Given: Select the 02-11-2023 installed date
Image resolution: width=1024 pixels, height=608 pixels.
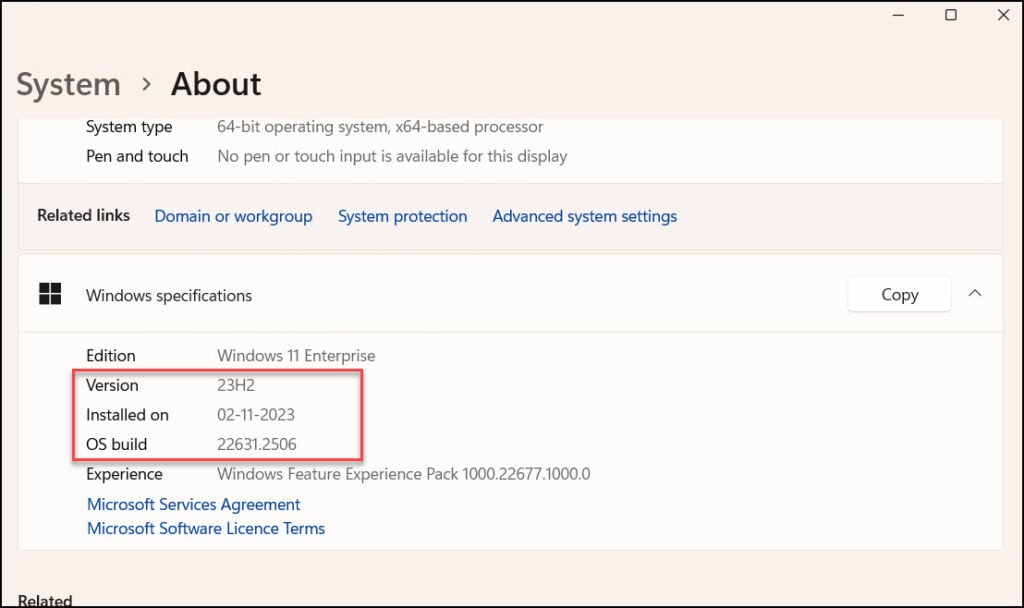Looking at the screenshot, I should click(256, 415).
